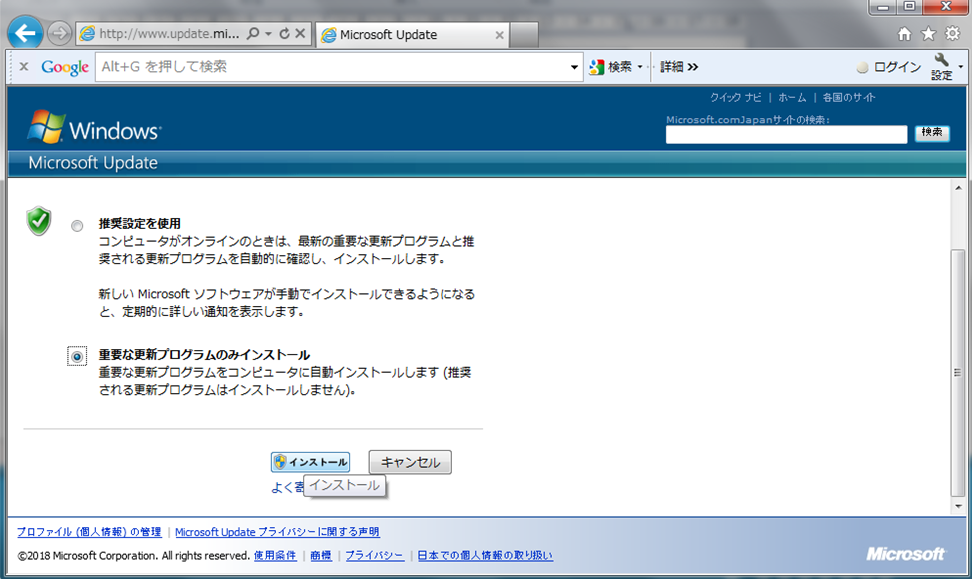The width and height of the screenshot is (972, 579).
Task: Focus the Google toolbar search field
Action: pyautogui.click(x=330, y=67)
